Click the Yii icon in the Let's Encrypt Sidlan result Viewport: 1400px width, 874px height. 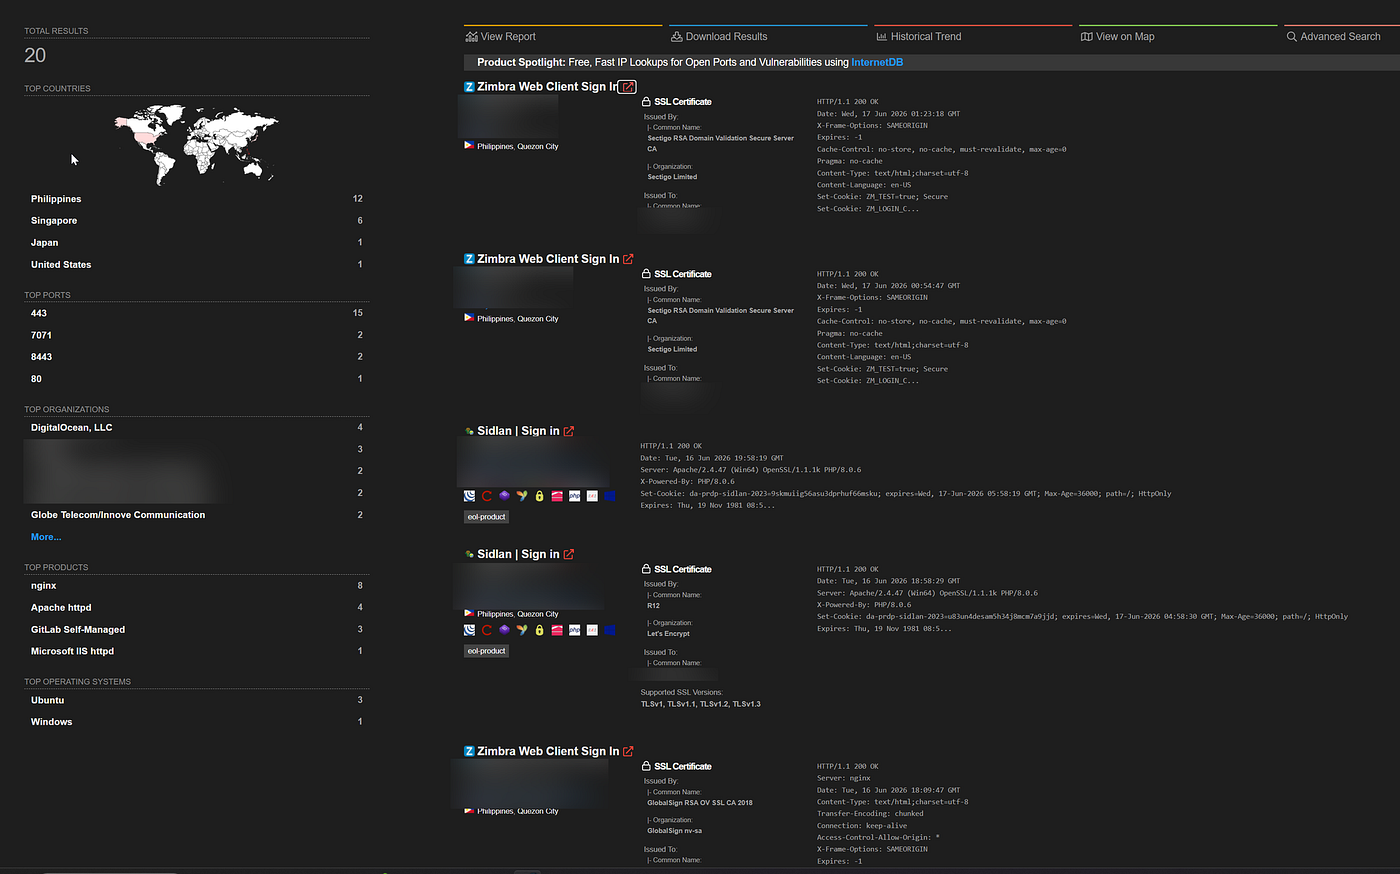pos(522,630)
